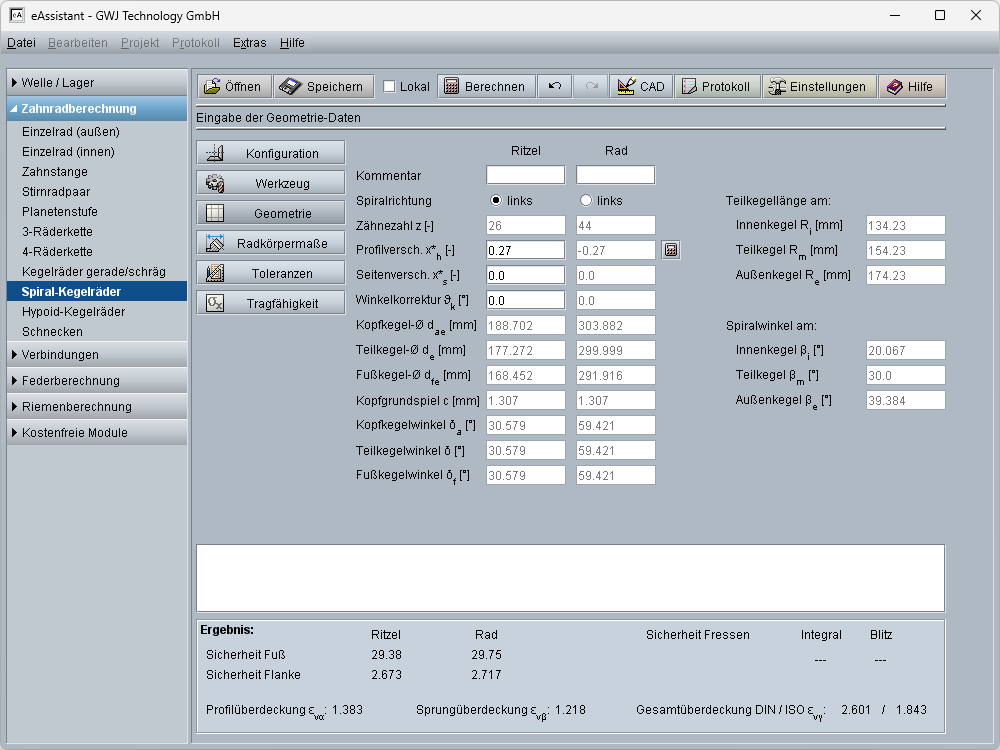
Task: Run calculation with Berechnen button
Action: click(485, 87)
